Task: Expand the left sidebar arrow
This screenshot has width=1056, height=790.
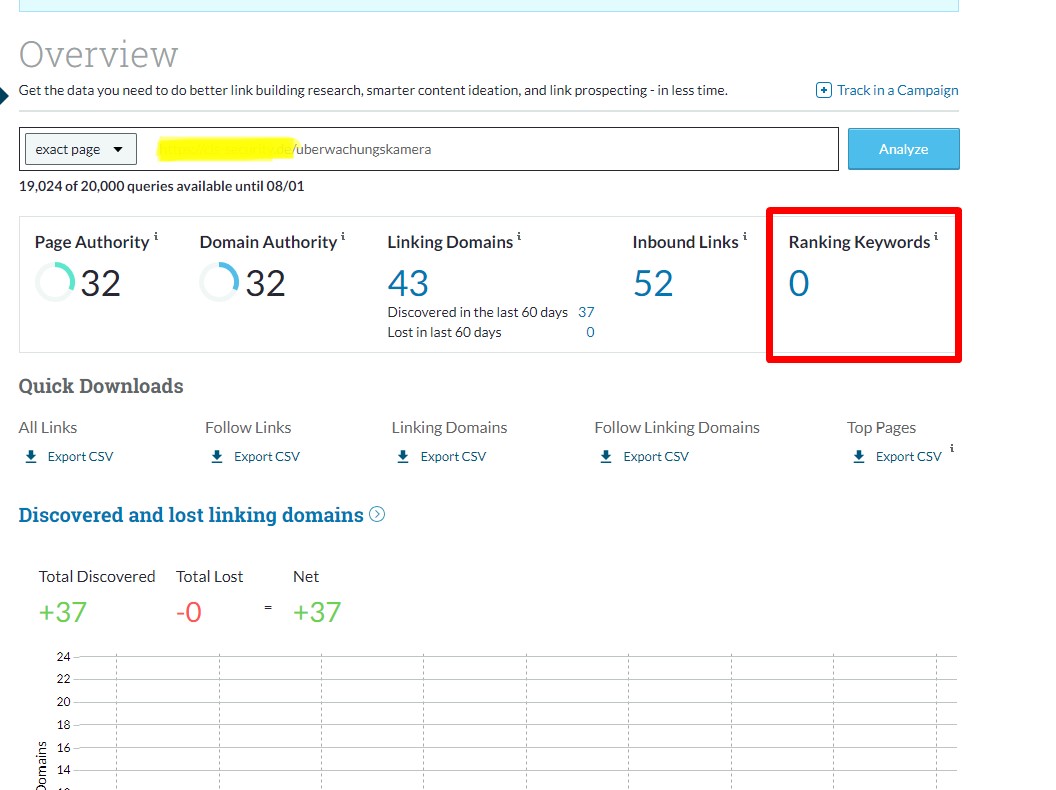Action: pyautogui.click(x=4, y=96)
